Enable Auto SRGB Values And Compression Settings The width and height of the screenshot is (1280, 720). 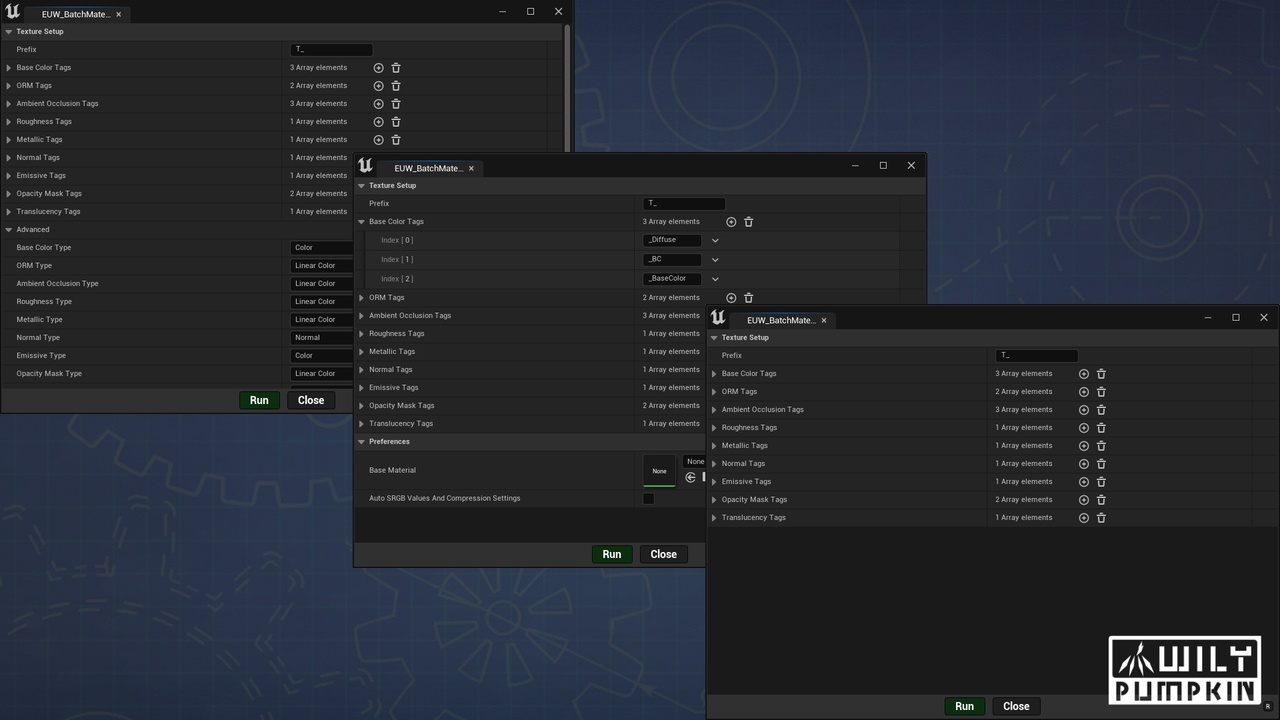pyautogui.click(x=648, y=498)
